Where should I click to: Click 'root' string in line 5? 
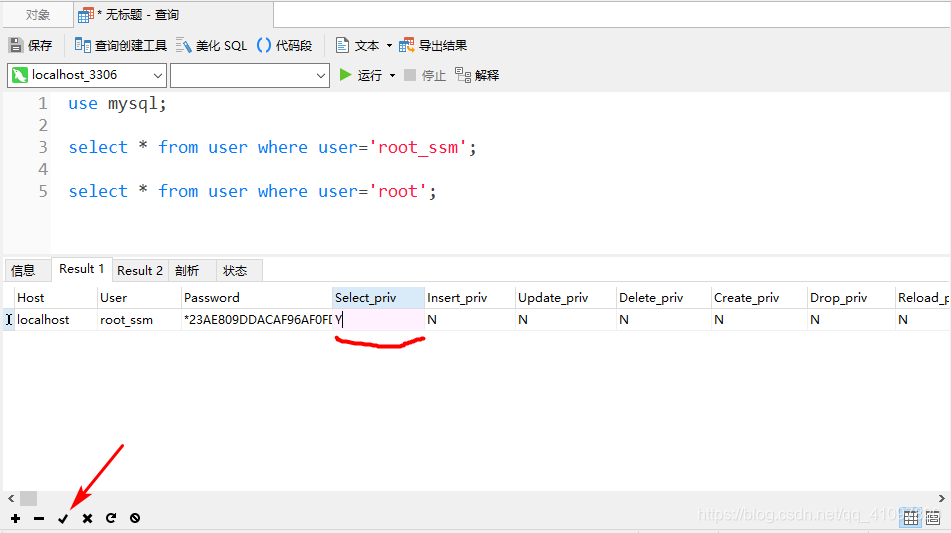(x=398, y=192)
